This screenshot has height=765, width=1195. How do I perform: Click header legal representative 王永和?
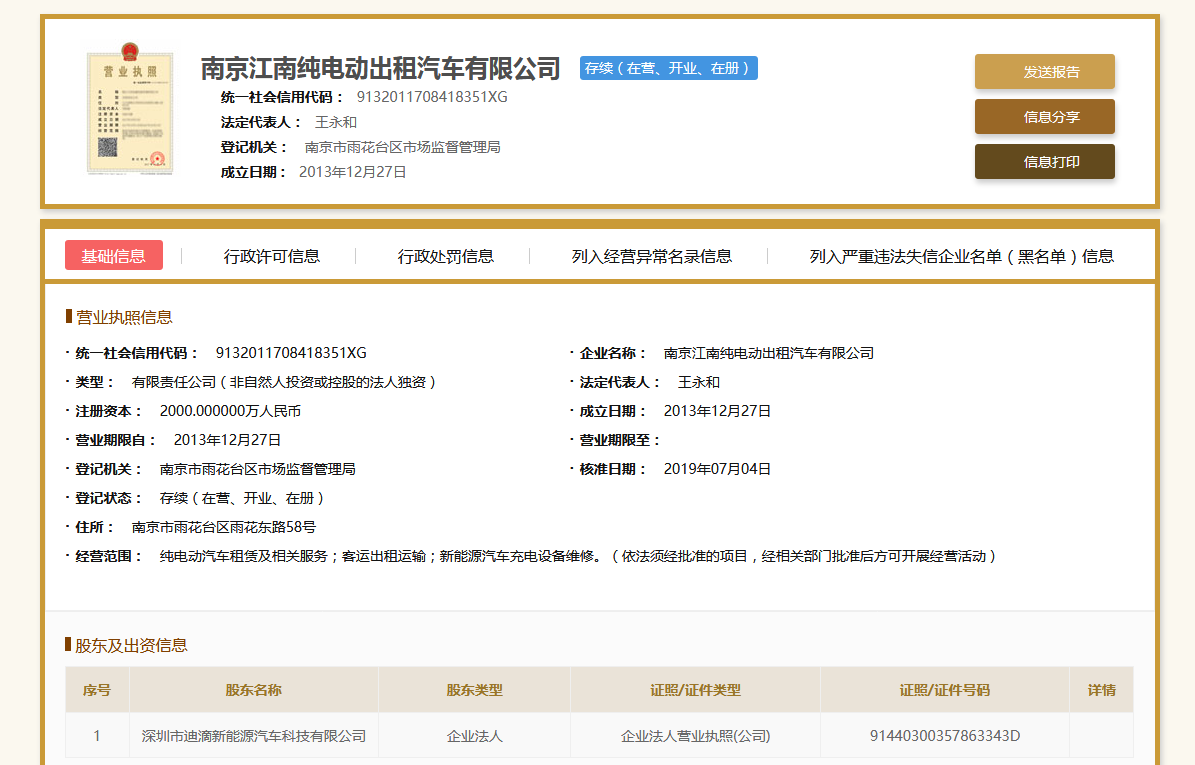tap(336, 122)
